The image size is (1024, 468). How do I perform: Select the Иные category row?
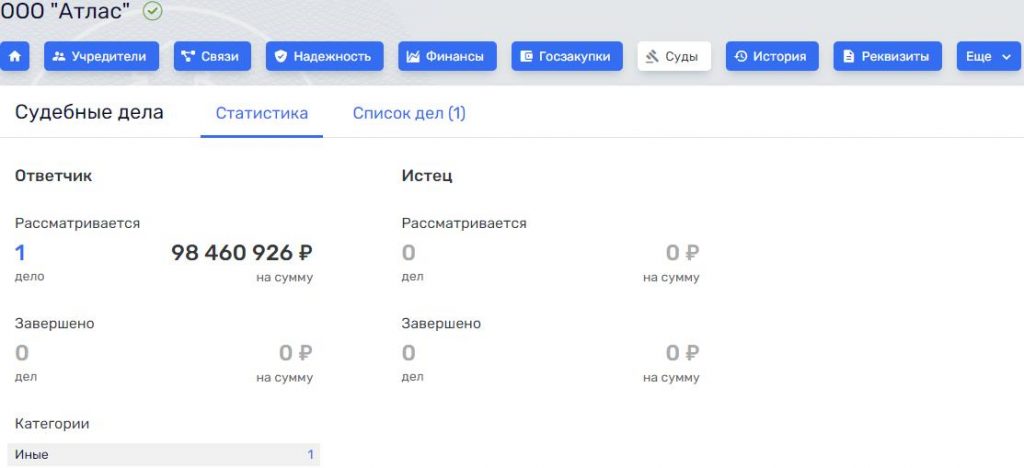(x=160, y=455)
